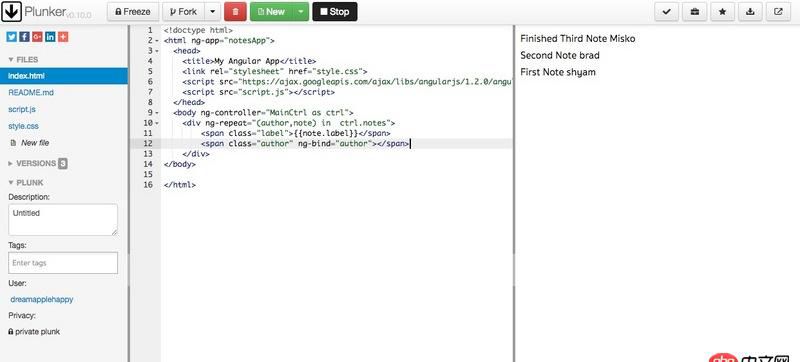
Task: Click the Freeze button
Action: tap(133, 12)
